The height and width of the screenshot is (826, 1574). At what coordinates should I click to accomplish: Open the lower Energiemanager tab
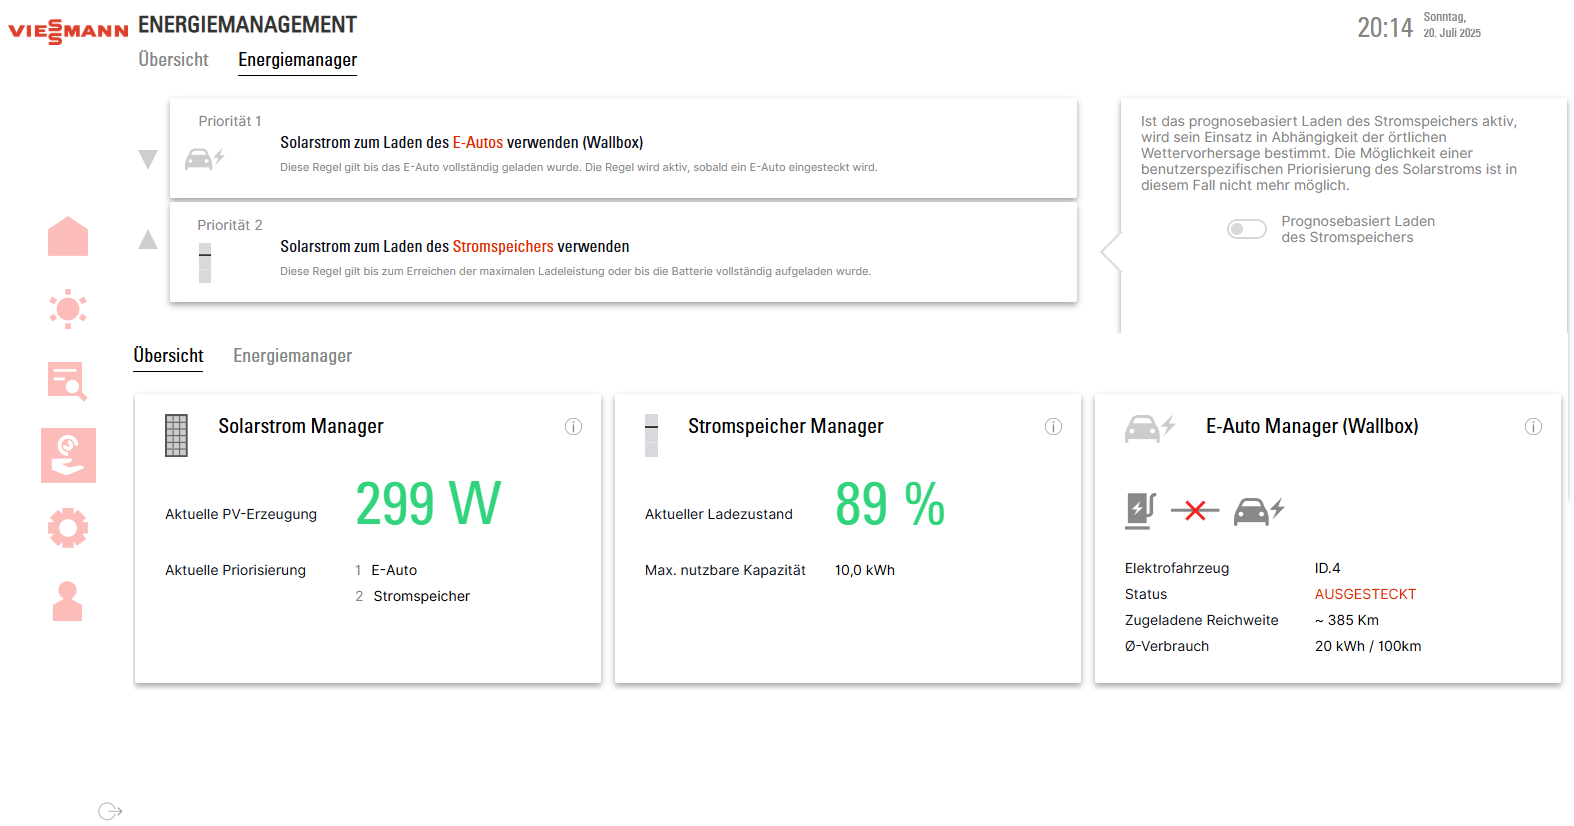click(x=292, y=356)
